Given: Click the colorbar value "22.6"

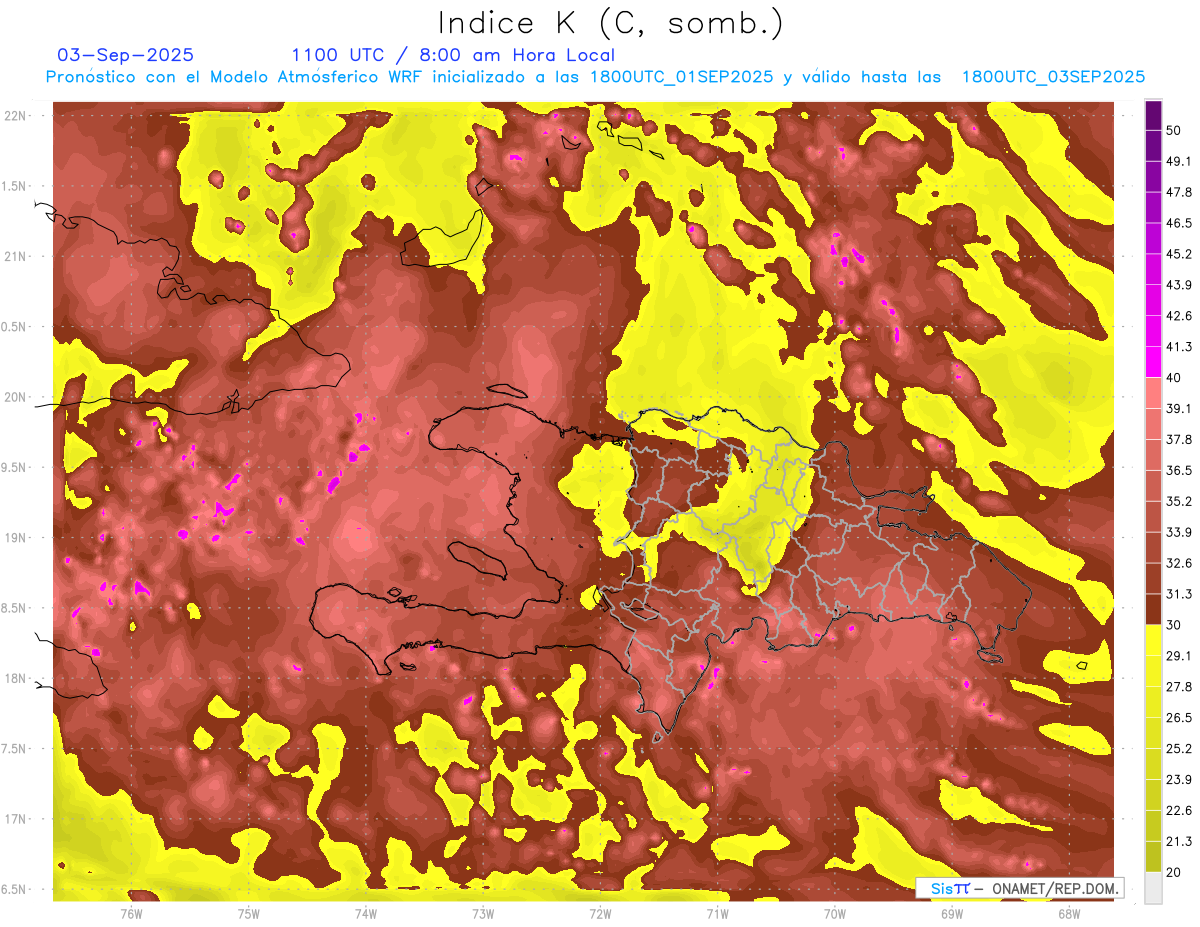Looking at the screenshot, I should click(1179, 810).
